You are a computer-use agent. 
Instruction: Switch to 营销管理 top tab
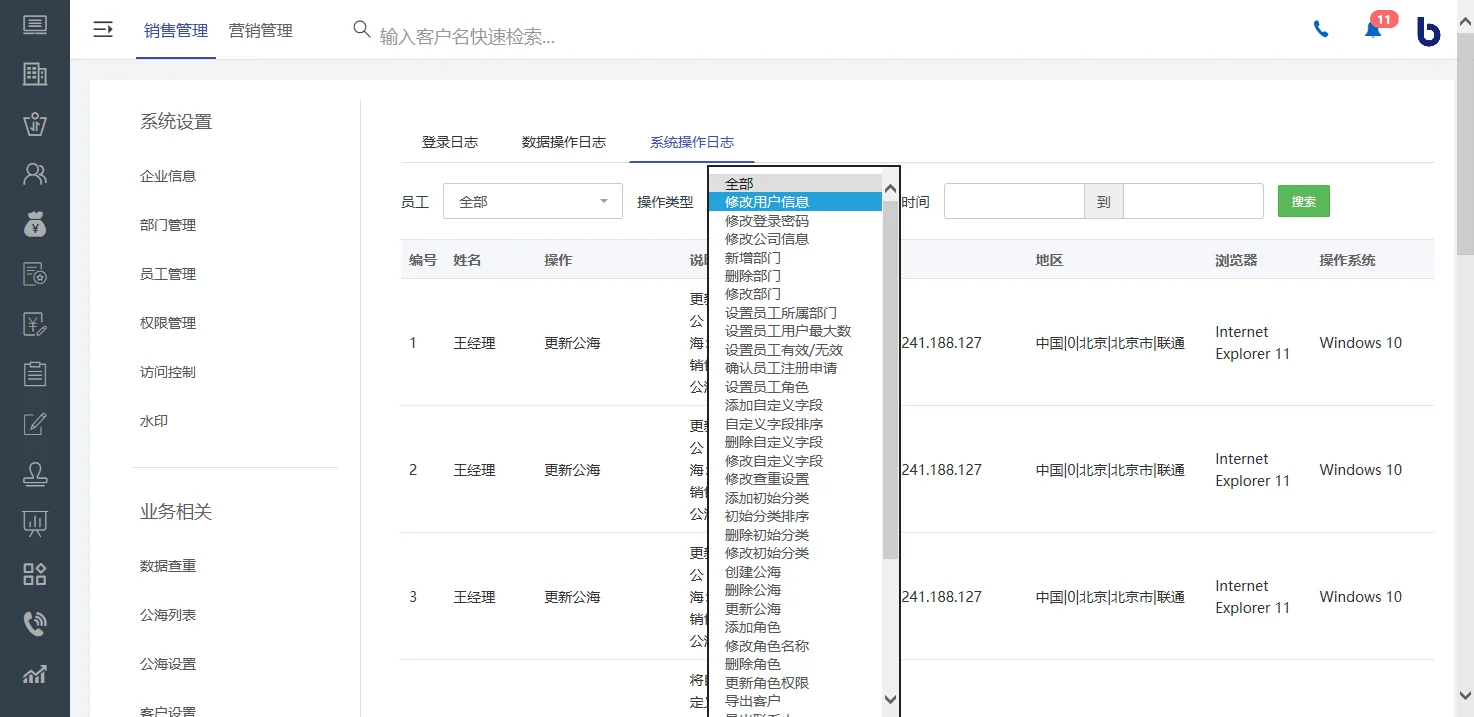pyautogui.click(x=261, y=31)
